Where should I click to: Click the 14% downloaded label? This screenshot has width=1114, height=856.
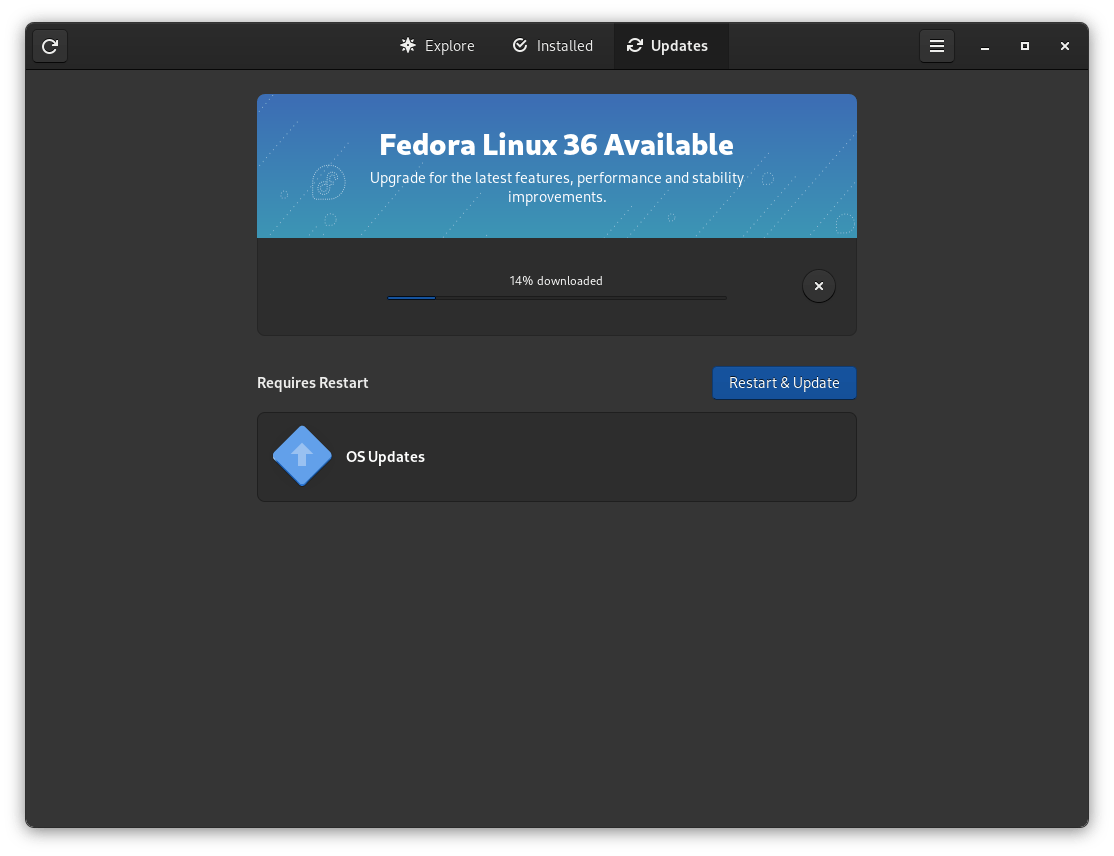point(556,281)
